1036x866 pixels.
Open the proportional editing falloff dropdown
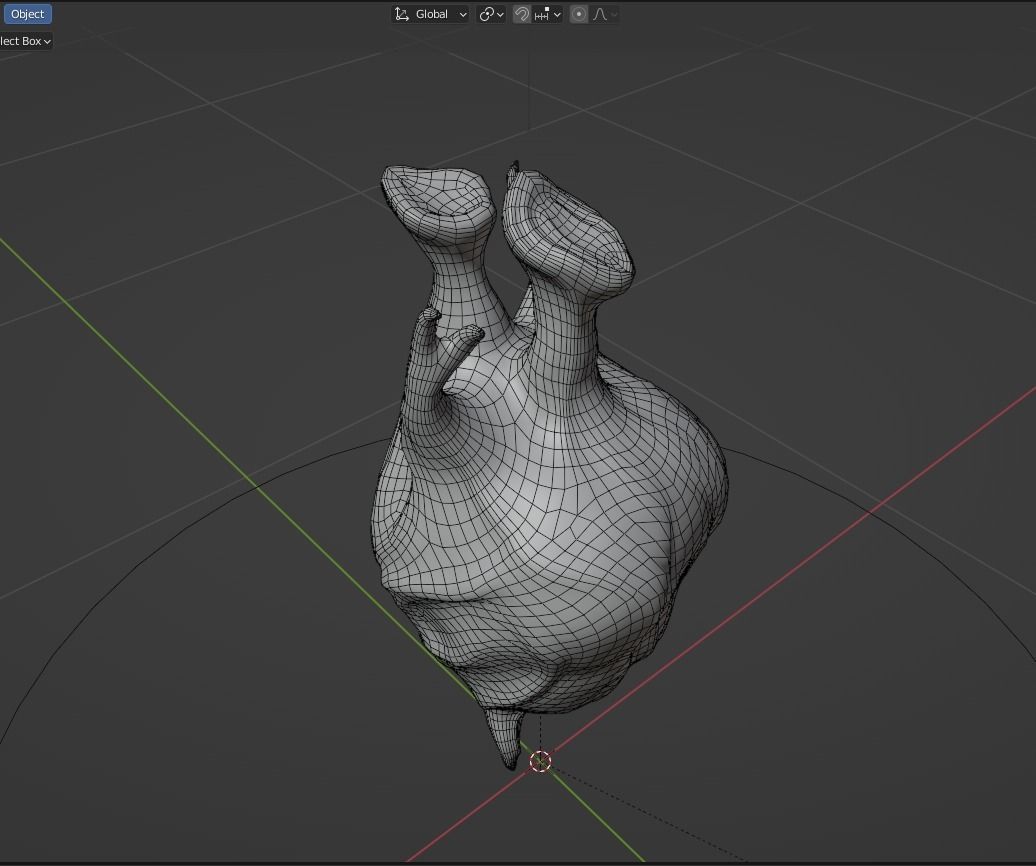(x=605, y=14)
